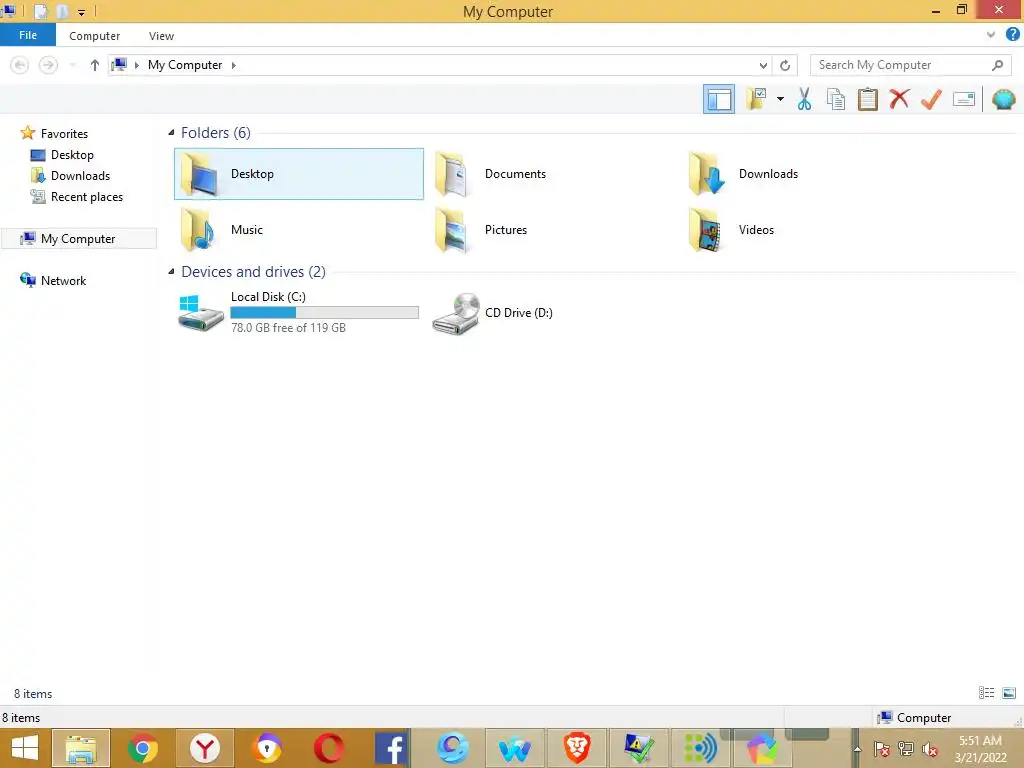Viewport: 1024px width, 768px height.
Task: Launch Opera from the taskbar
Action: point(328,748)
